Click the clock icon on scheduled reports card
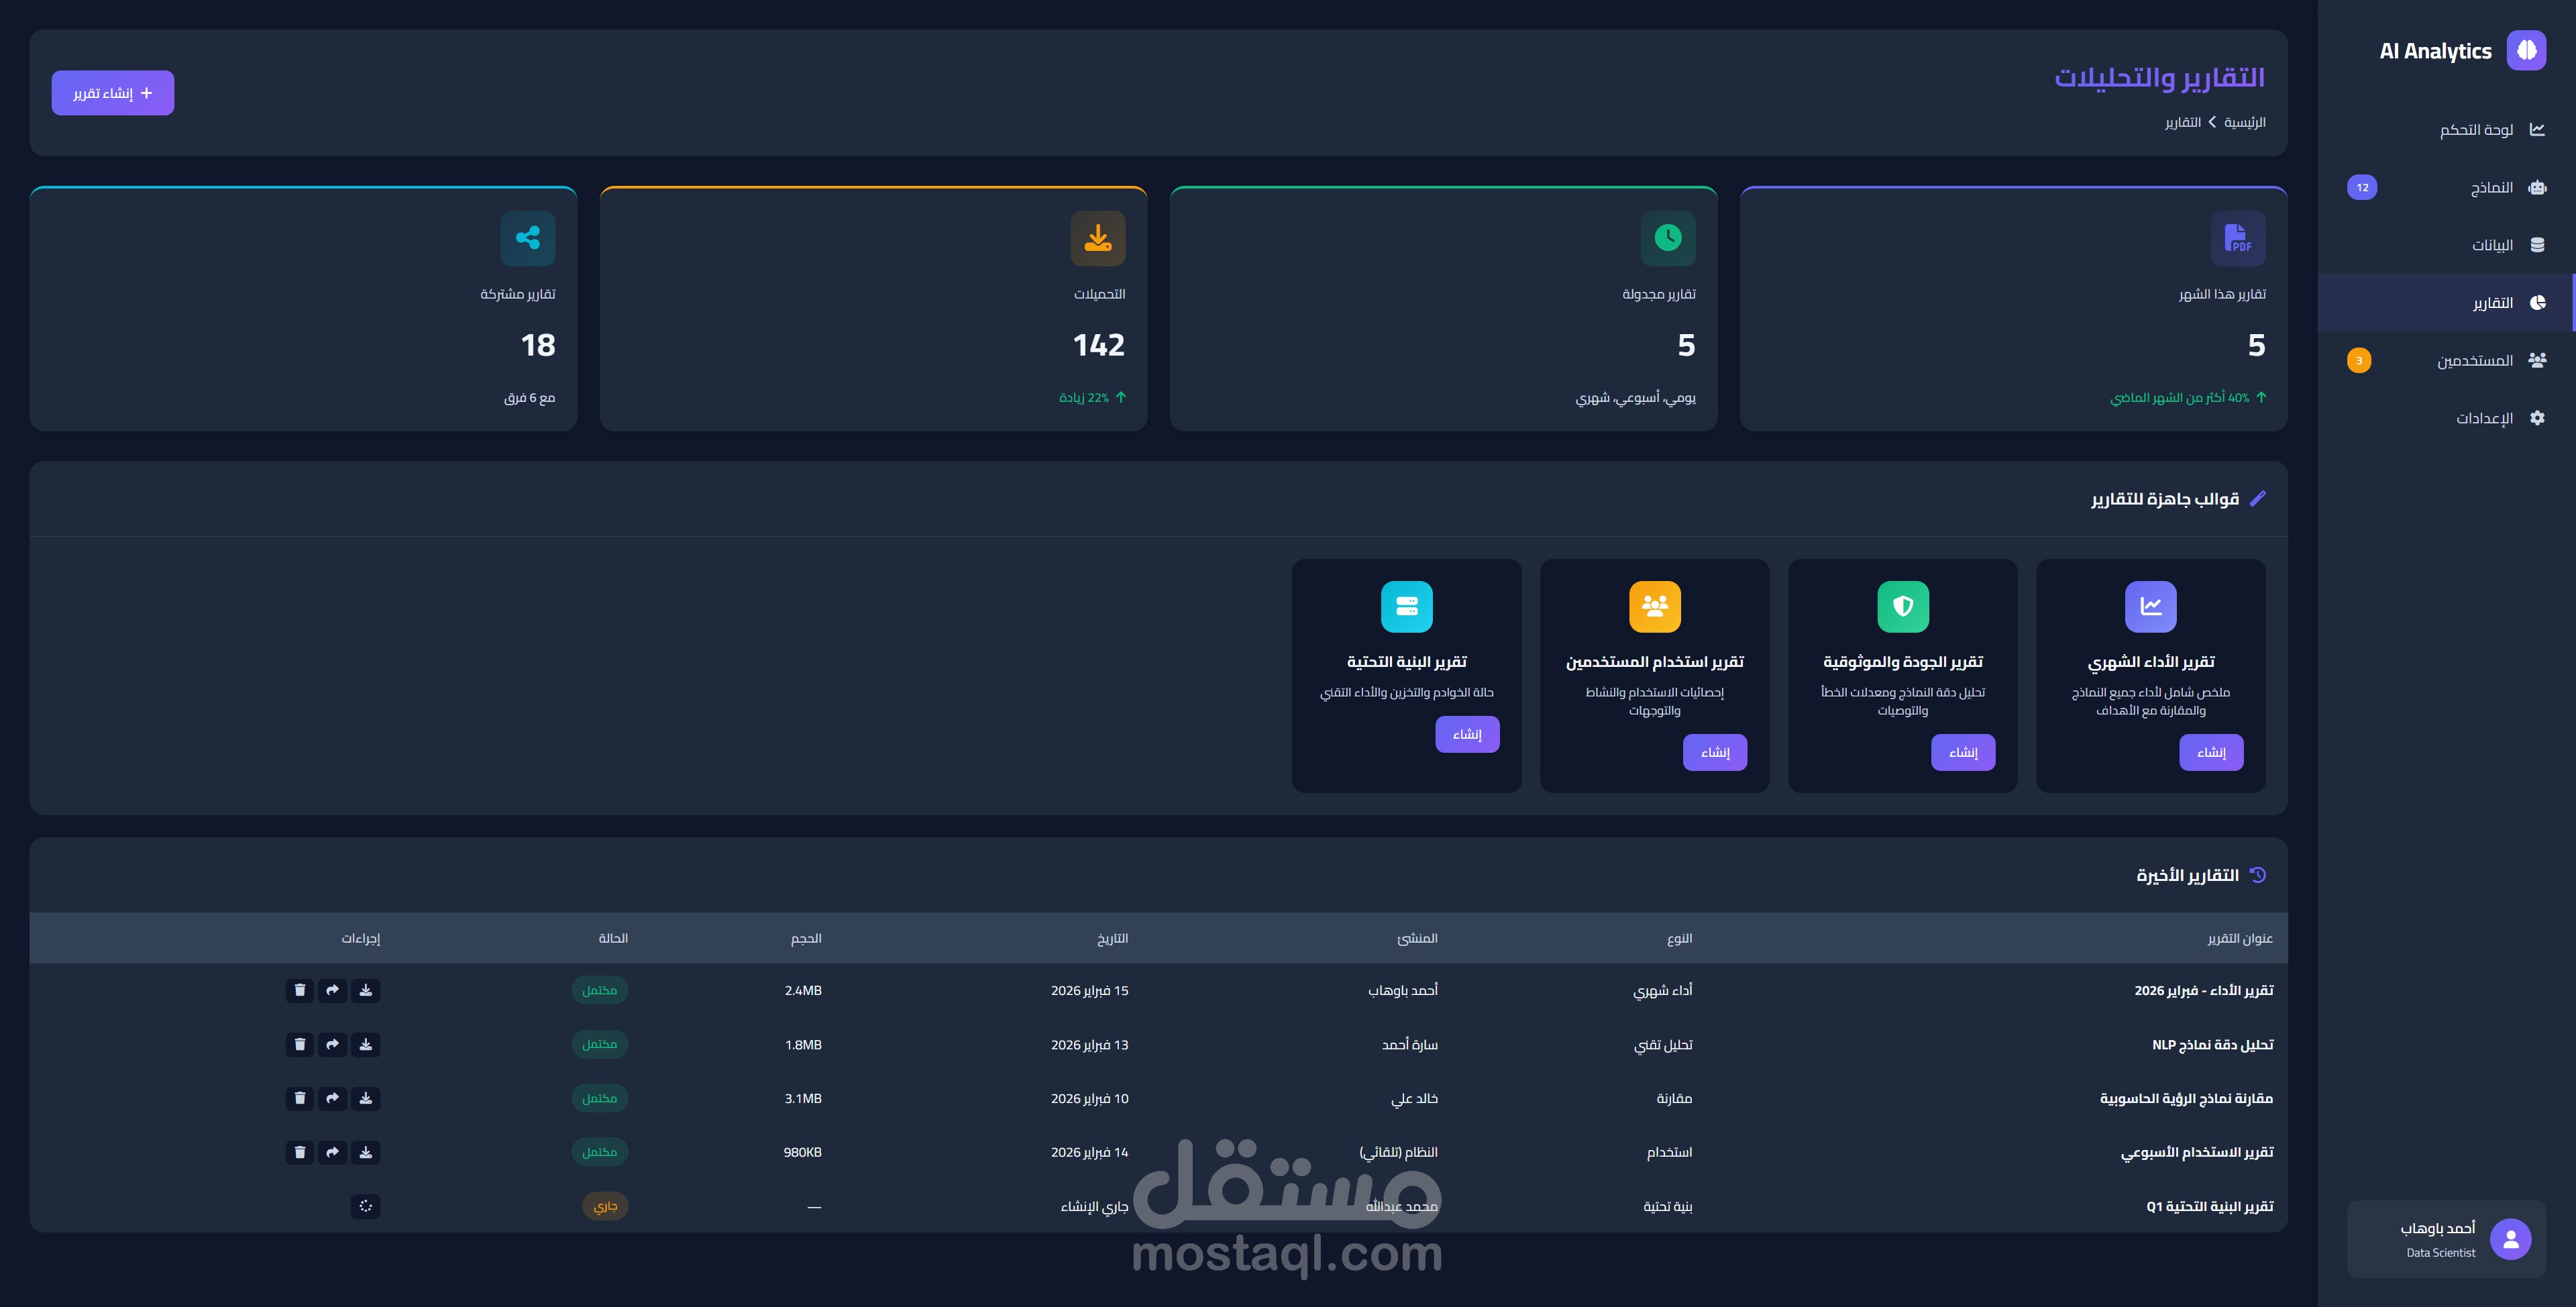Viewport: 2576px width, 1307px height. point(1668,238)
